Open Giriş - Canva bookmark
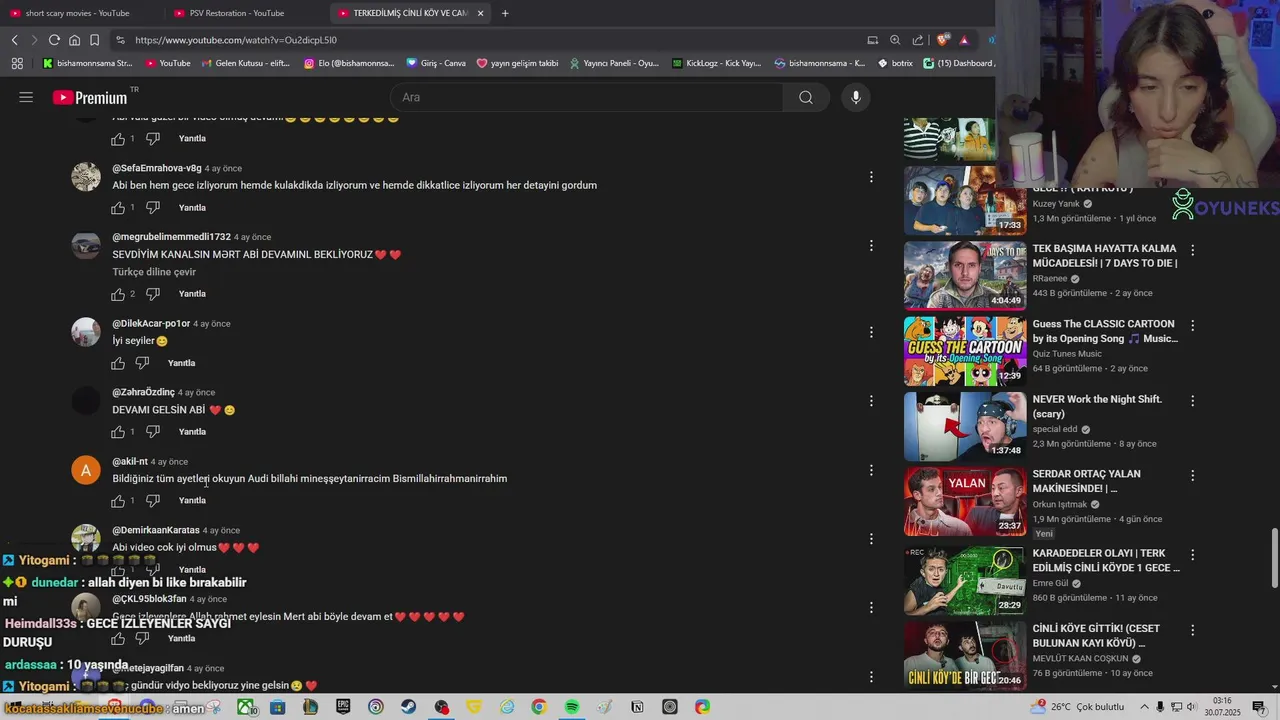The height and width of the screenshot is (720, 1280). tap(436, 63)
